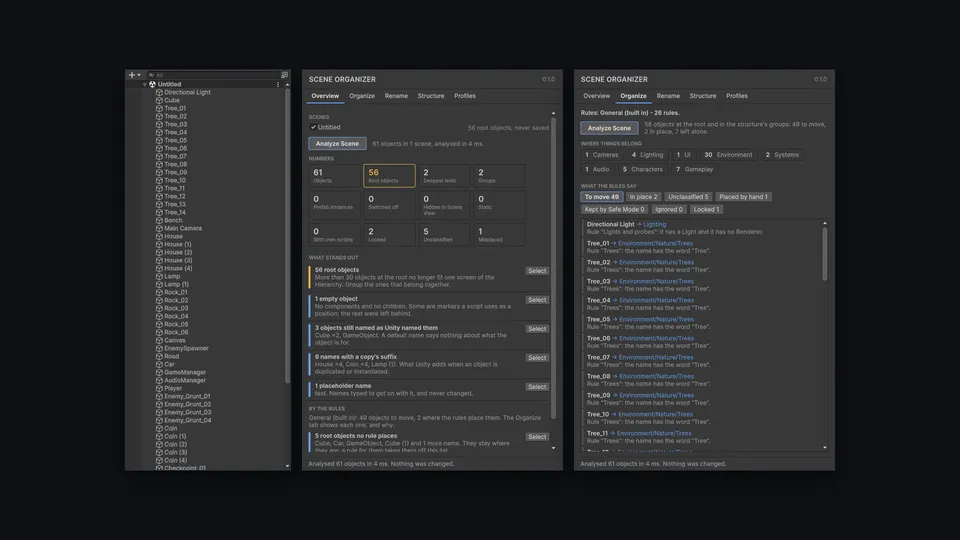Open Profiles tab in right Scene Organizer

pyautogui.click(x=737, y=96)
